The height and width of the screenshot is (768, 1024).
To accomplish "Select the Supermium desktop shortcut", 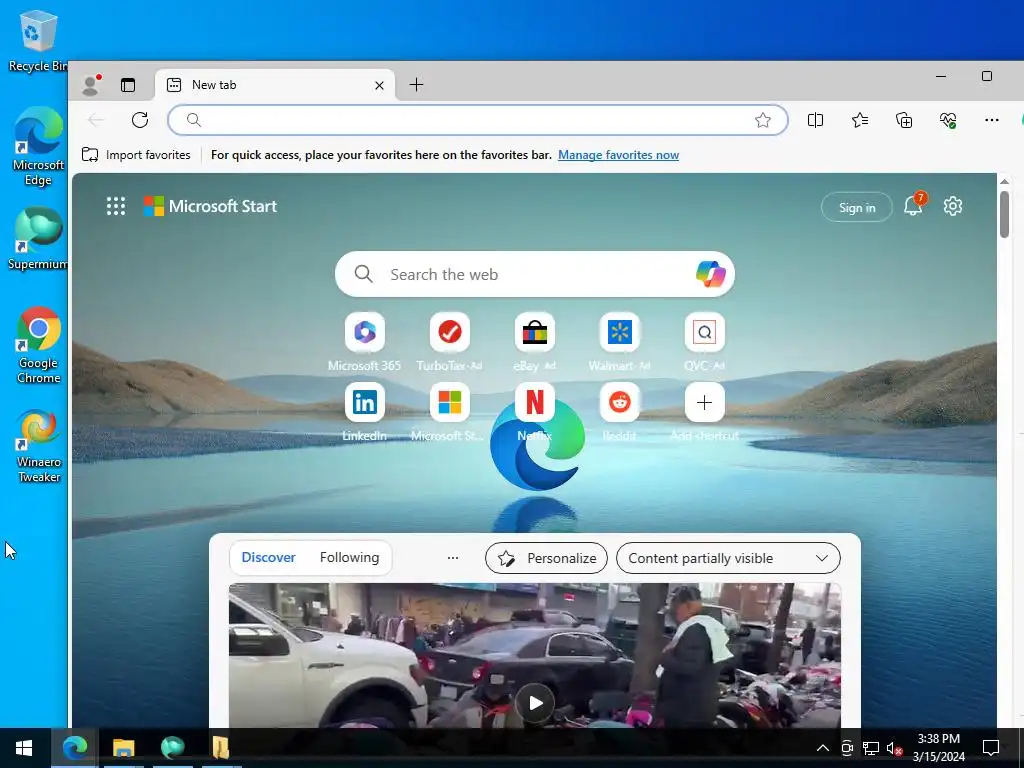I will (x=38, y=238).
